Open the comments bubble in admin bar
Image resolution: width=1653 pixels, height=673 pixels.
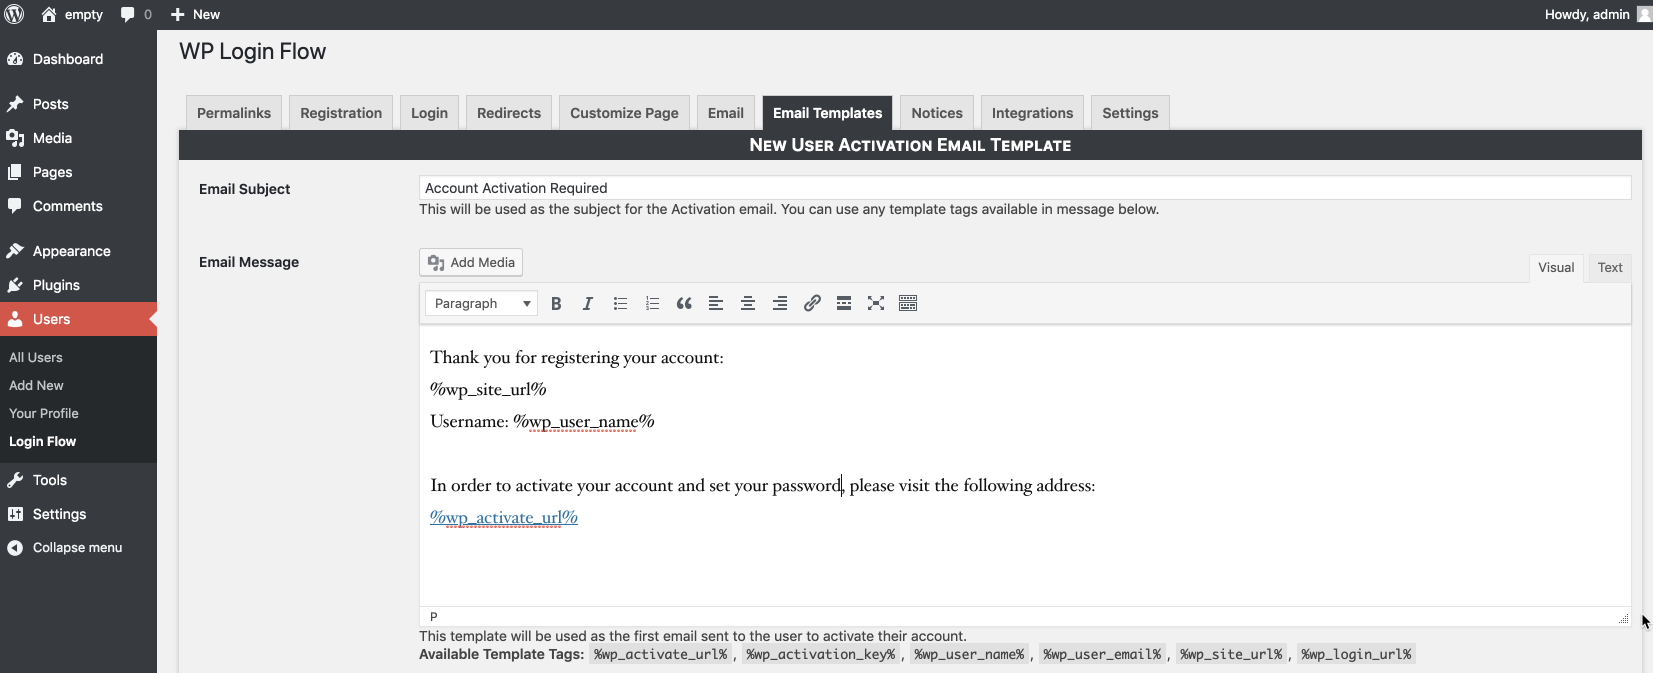(136, 14)
